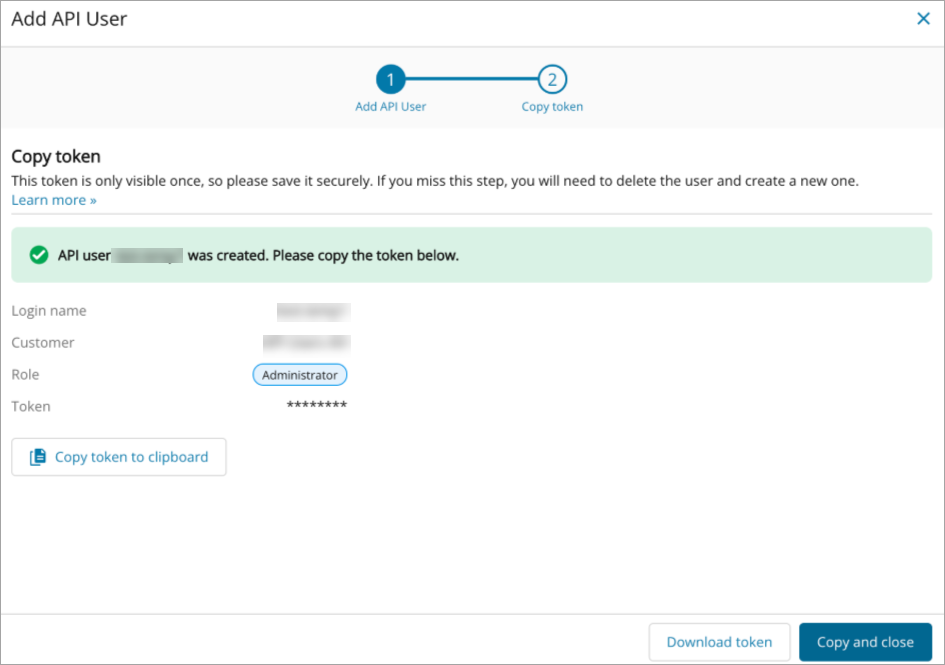The height and width of the screenshot is (665, 945).
Task: Click the clipboard icon in copy button
Action: point(38,457)
